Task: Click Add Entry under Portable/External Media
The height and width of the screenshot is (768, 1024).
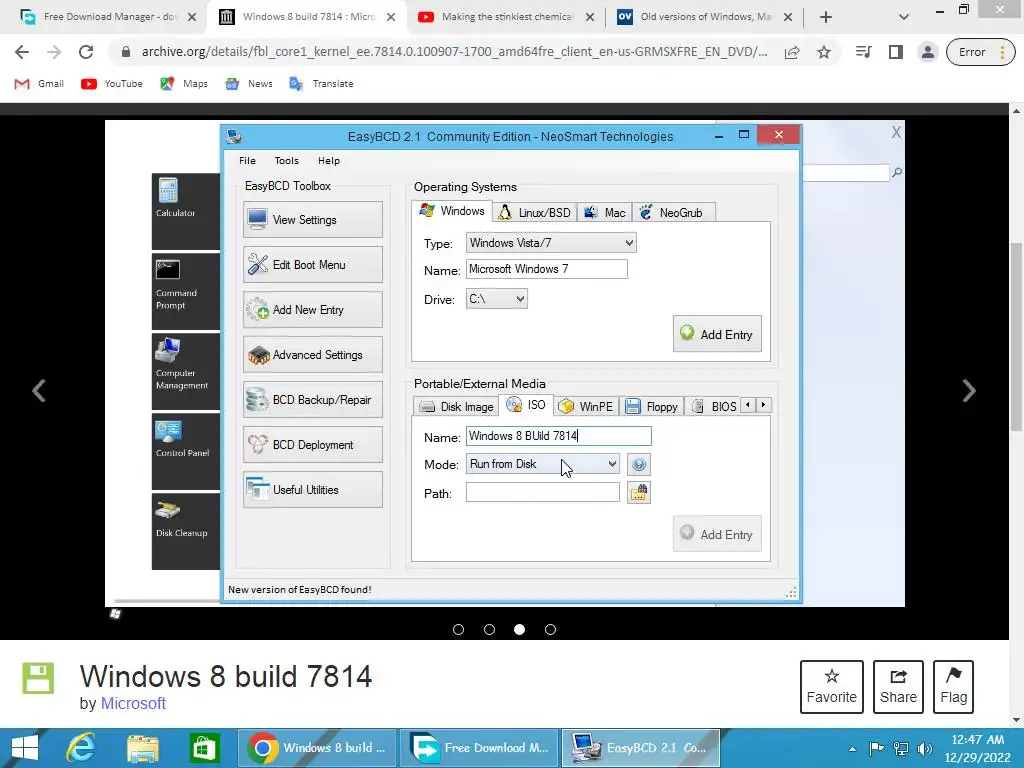Action: pyautogui.click(x=717, y=534)
